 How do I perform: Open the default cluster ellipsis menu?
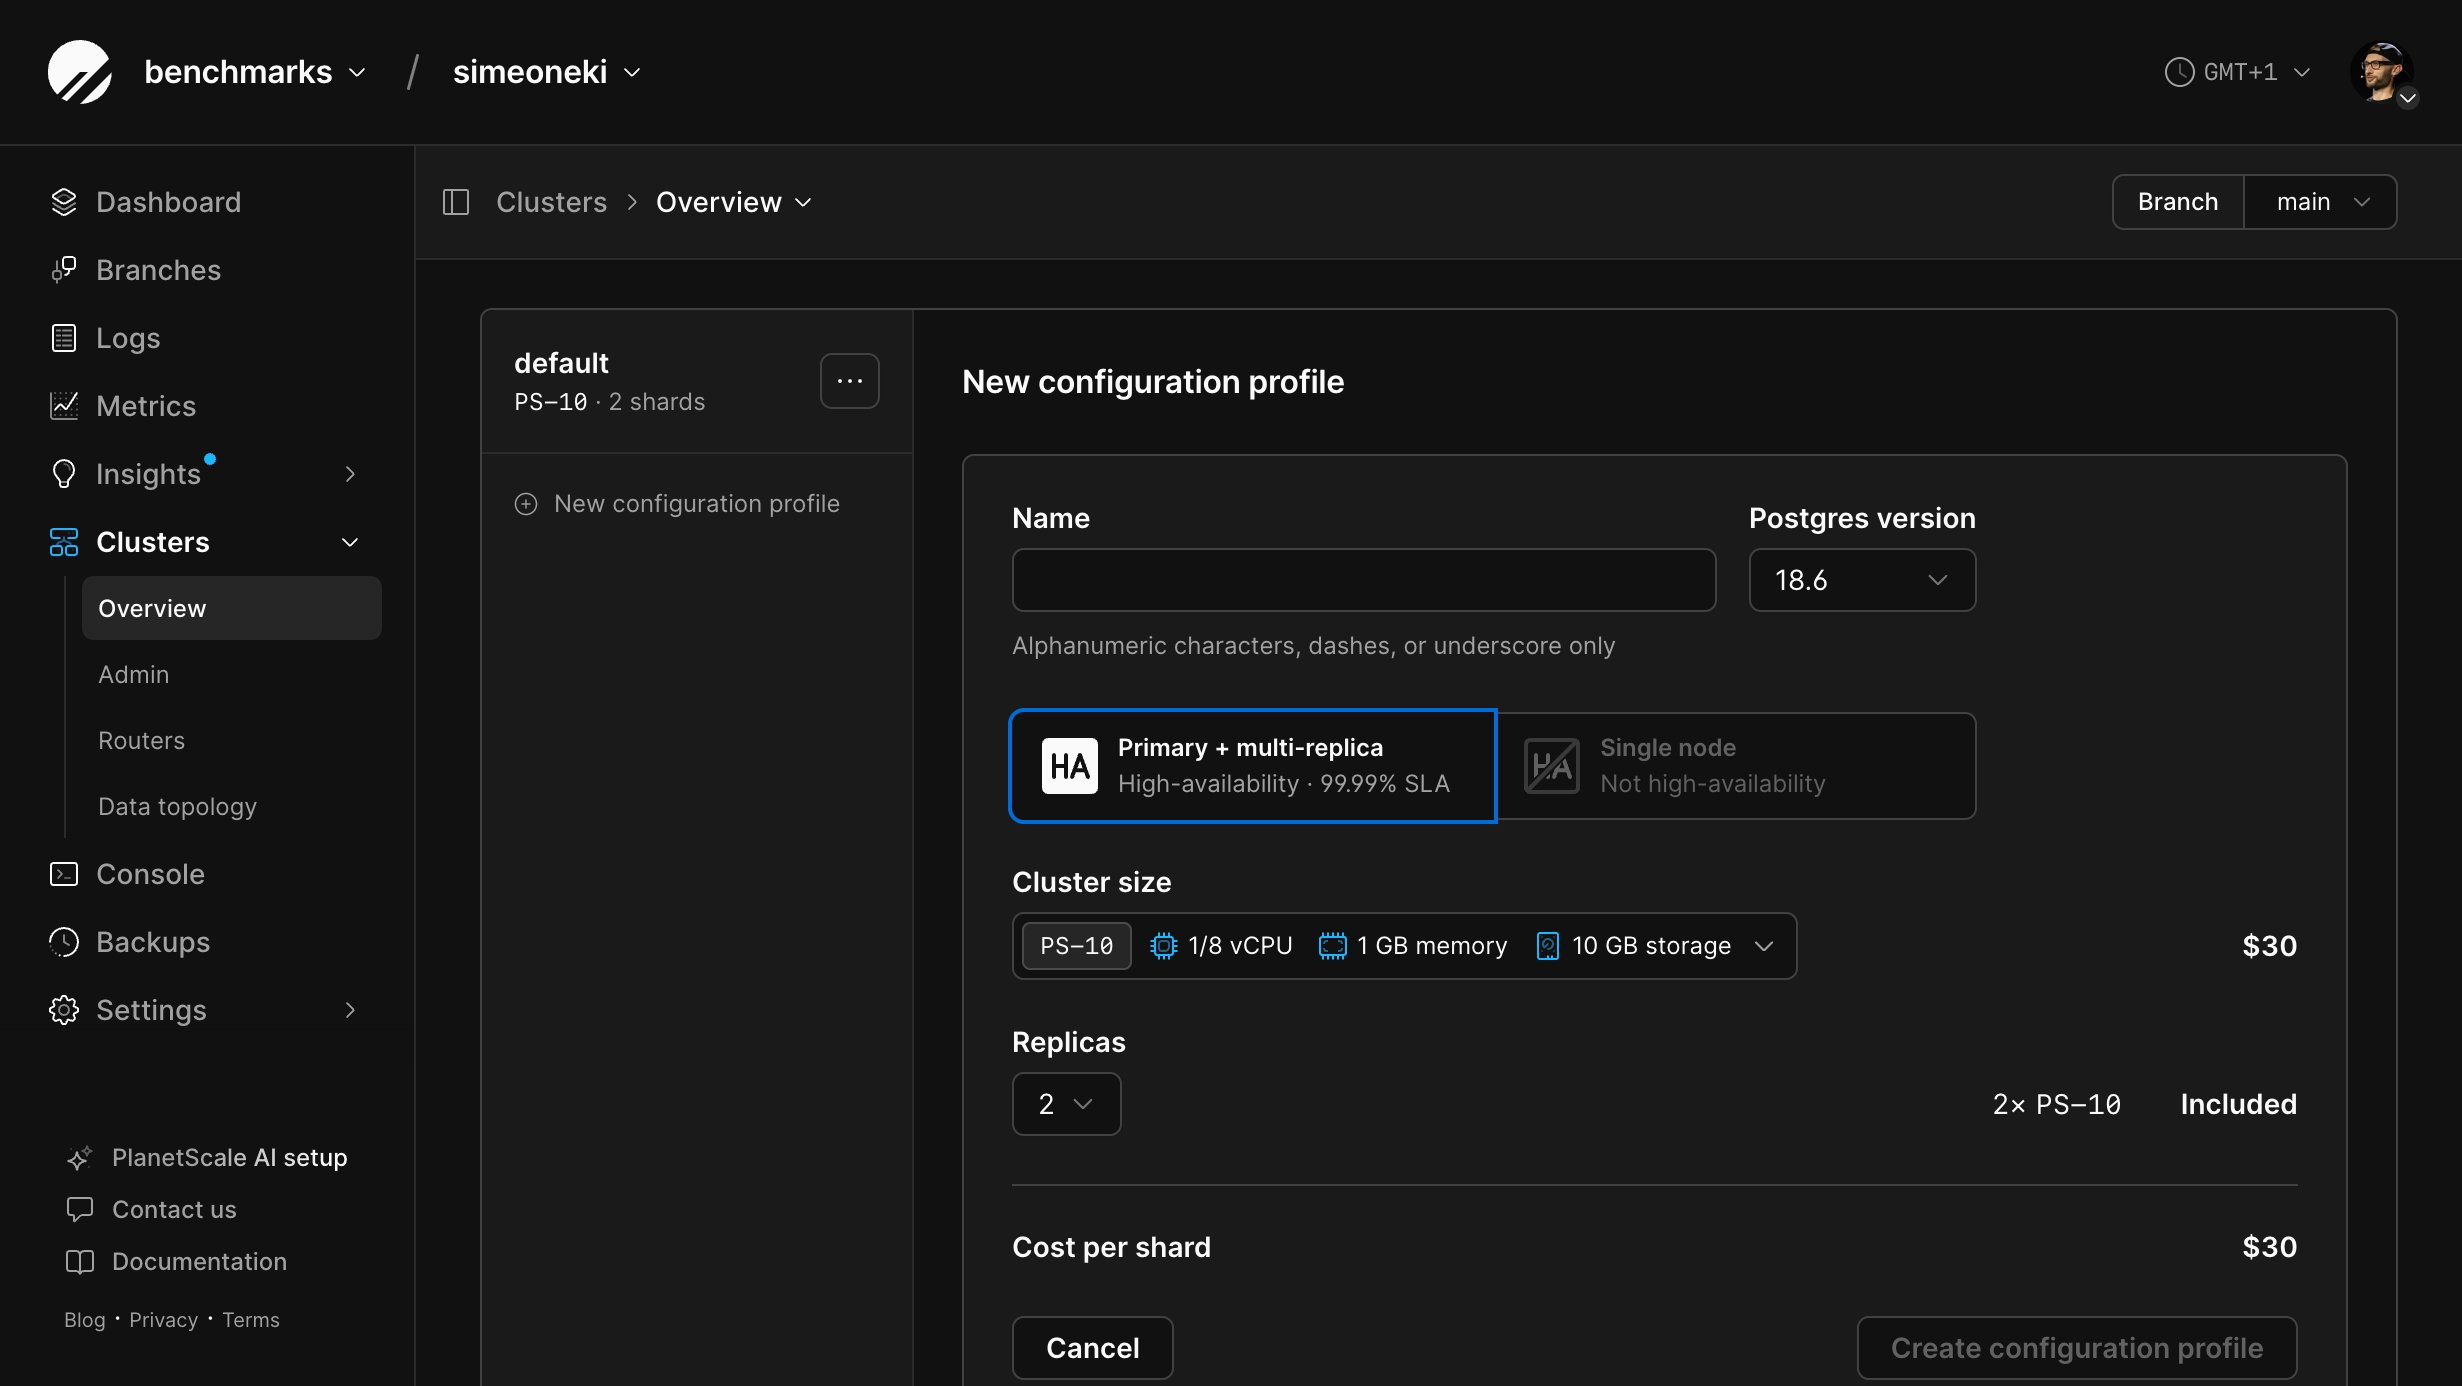coord(850,381)
